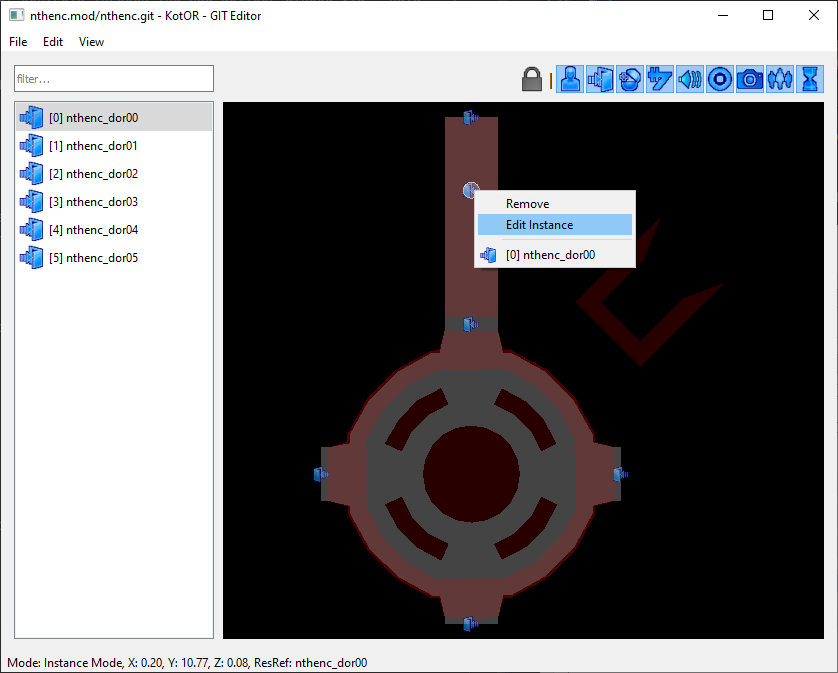Image resolution: width=838 pixels, height=673 pixels.
Task: Click the door icon on the room's left exit
Action: (321, 474)
